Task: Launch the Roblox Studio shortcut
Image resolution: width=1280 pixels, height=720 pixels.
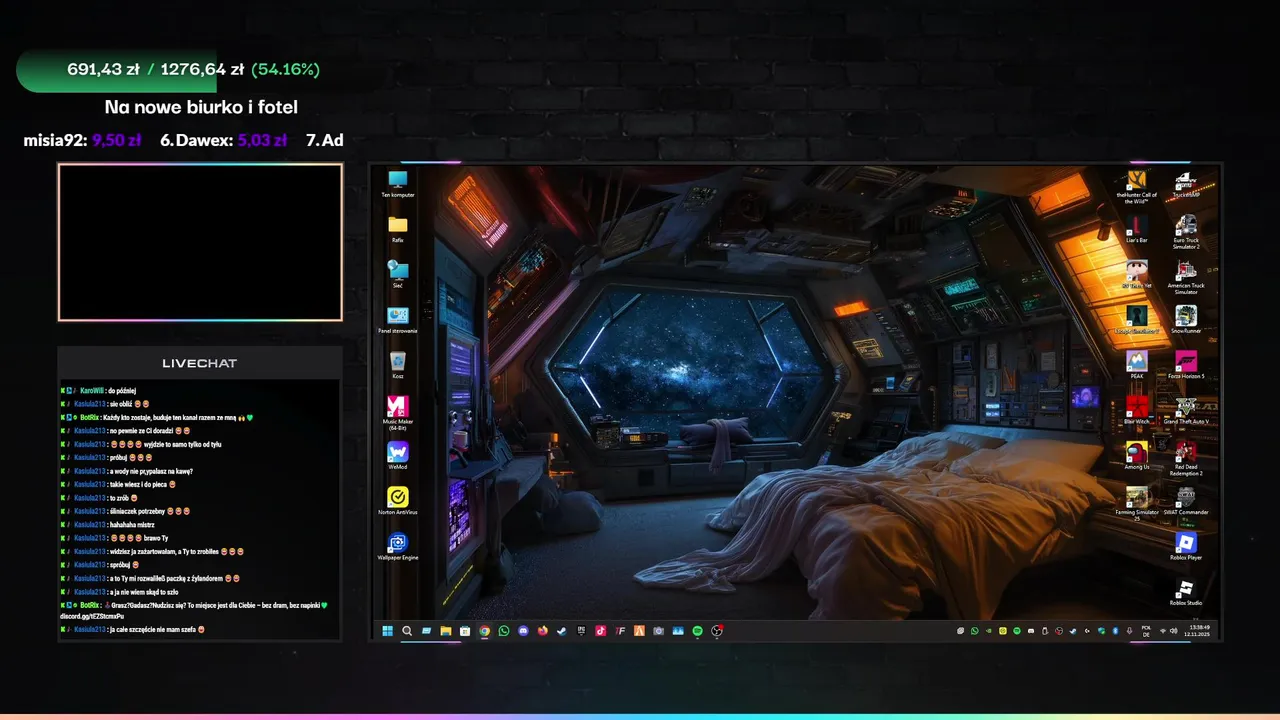Action: pos(1186,591)
